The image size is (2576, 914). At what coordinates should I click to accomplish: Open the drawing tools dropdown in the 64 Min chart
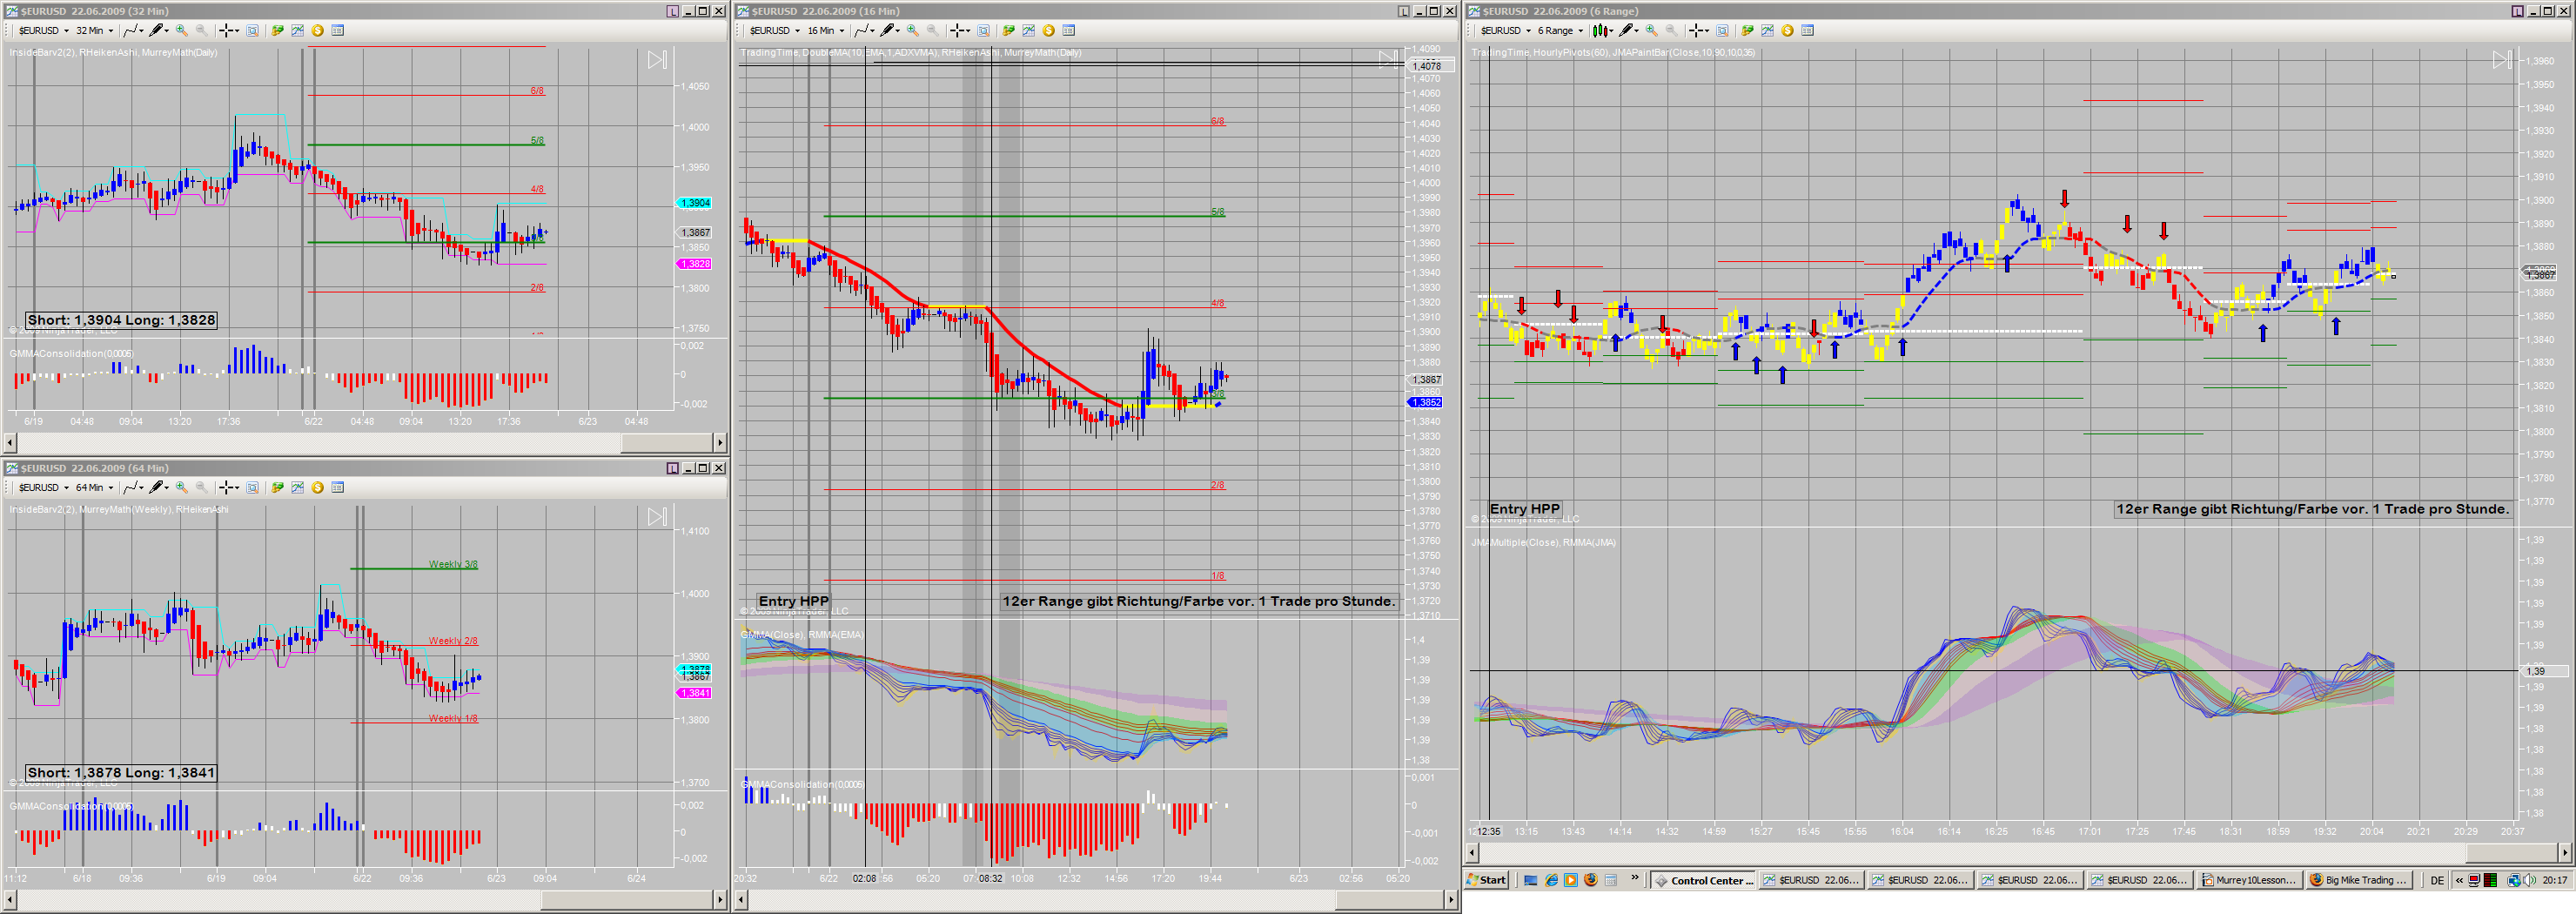click(160, 488)
